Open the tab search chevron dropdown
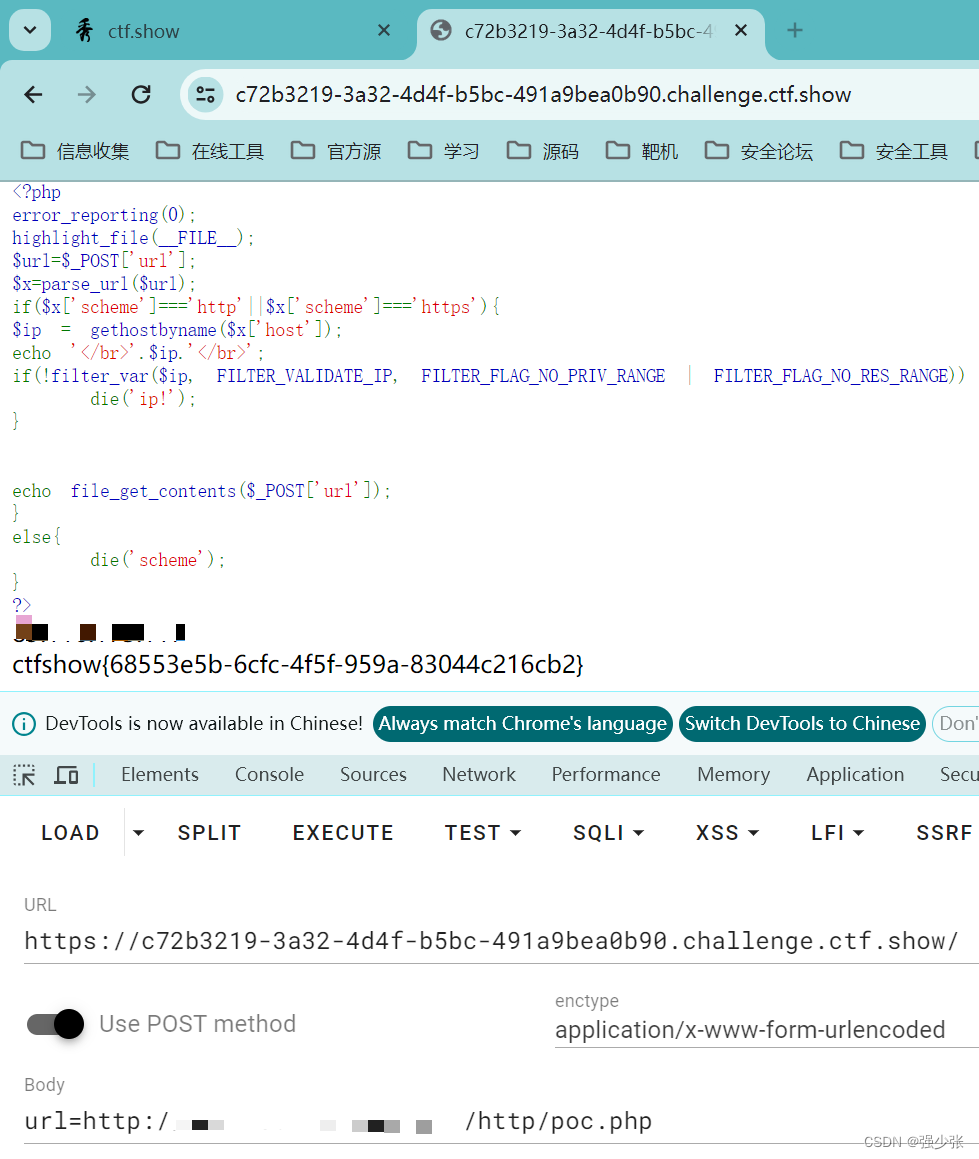 coord(30,30)
